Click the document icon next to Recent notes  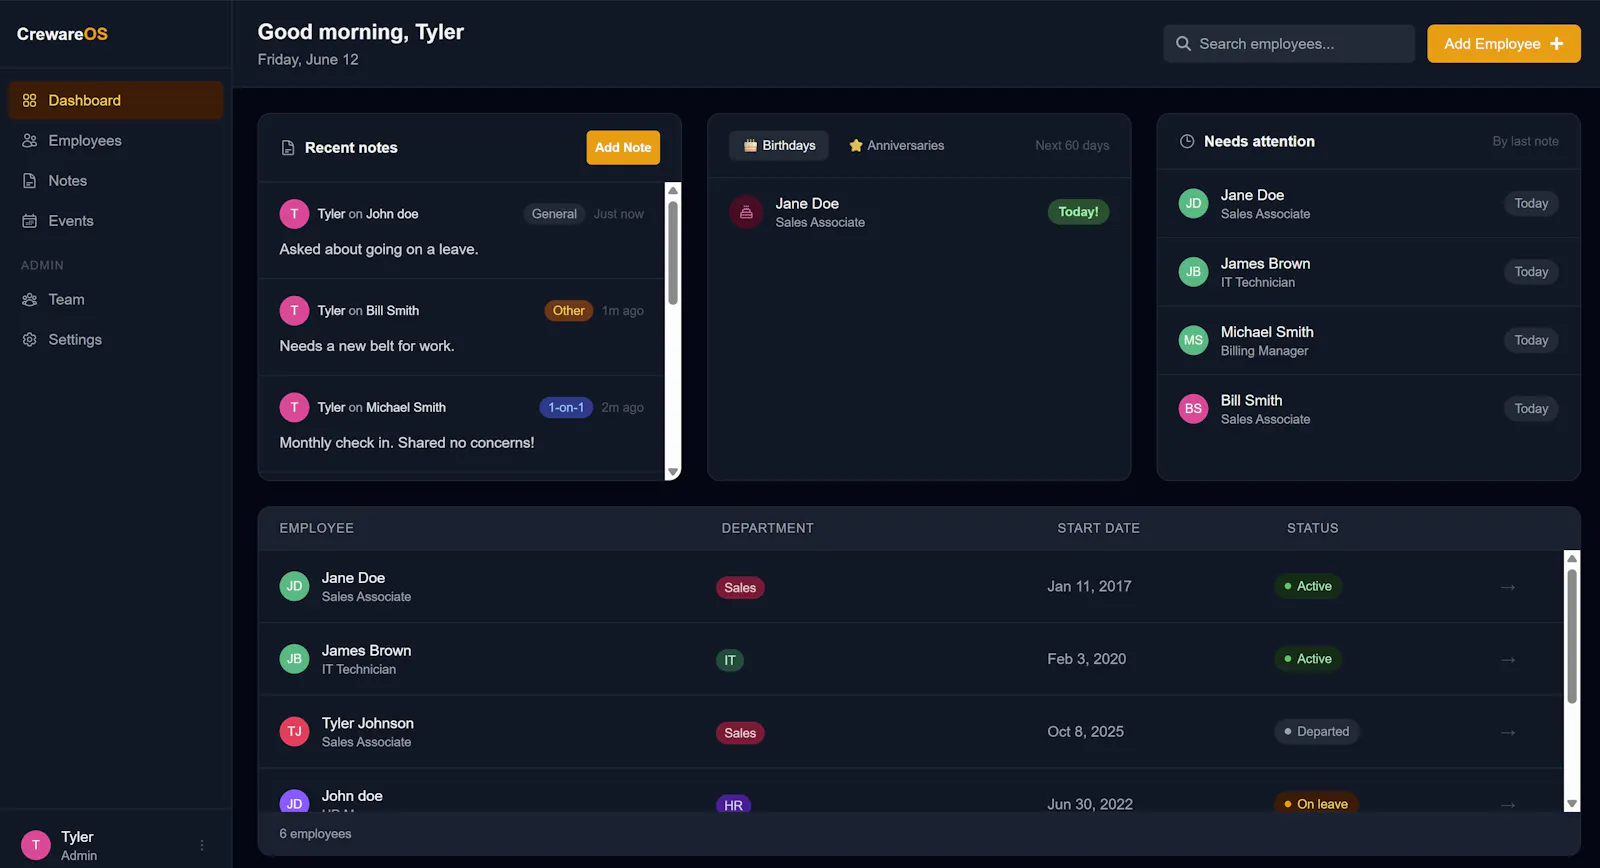click(288, 148)
